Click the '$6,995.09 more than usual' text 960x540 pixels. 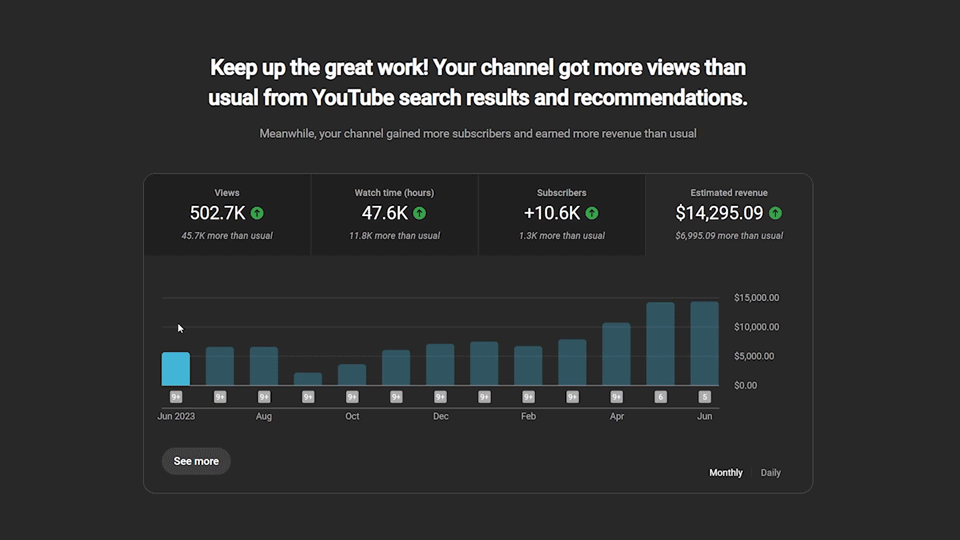729,236
